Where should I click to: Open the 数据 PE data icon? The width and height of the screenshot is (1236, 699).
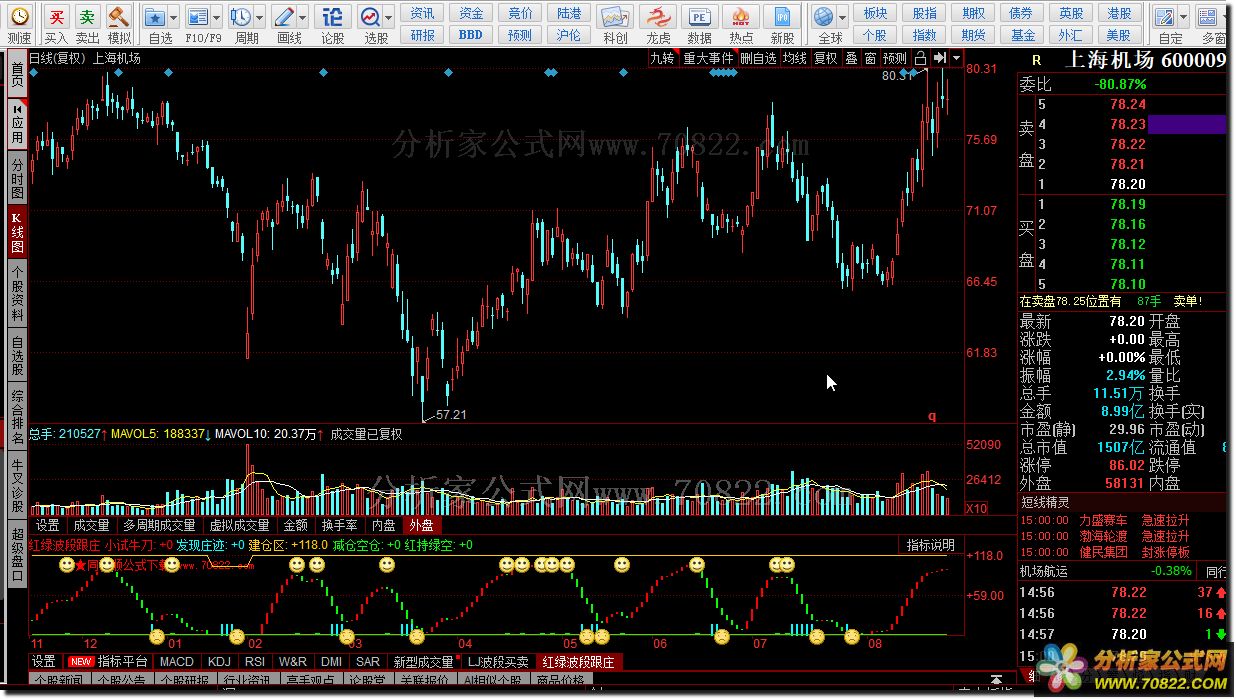[700, 17]
